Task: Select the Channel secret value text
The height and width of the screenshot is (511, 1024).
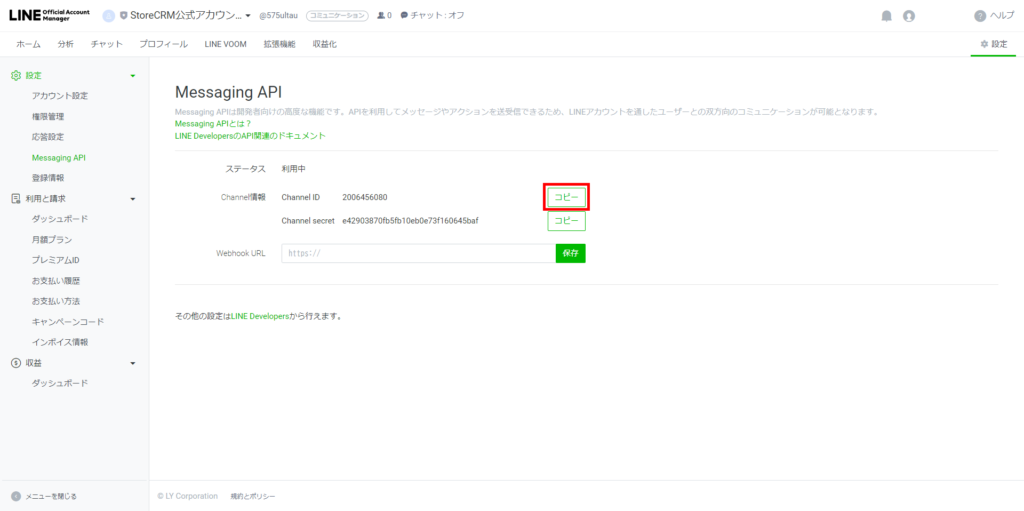Action: click(x=410, y=221)
